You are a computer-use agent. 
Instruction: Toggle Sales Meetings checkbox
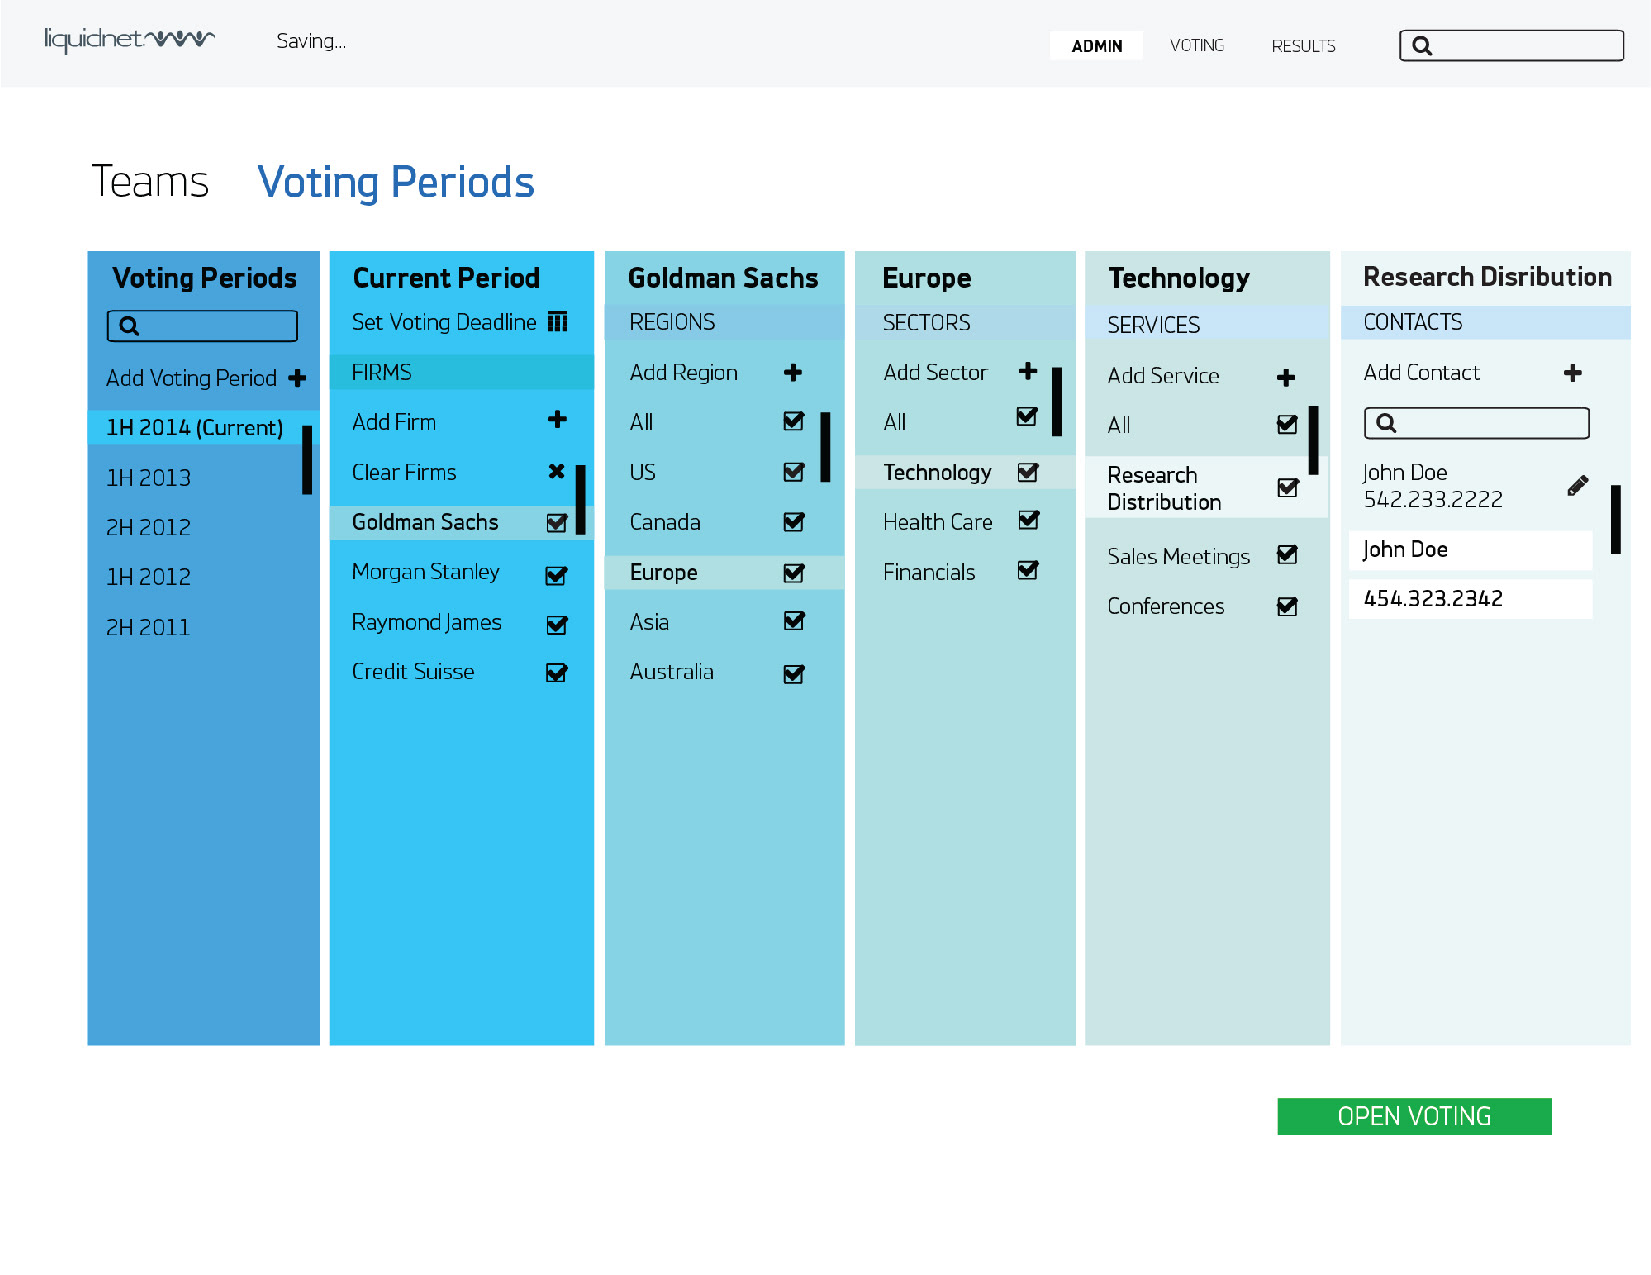click(x=1288, y=554)
